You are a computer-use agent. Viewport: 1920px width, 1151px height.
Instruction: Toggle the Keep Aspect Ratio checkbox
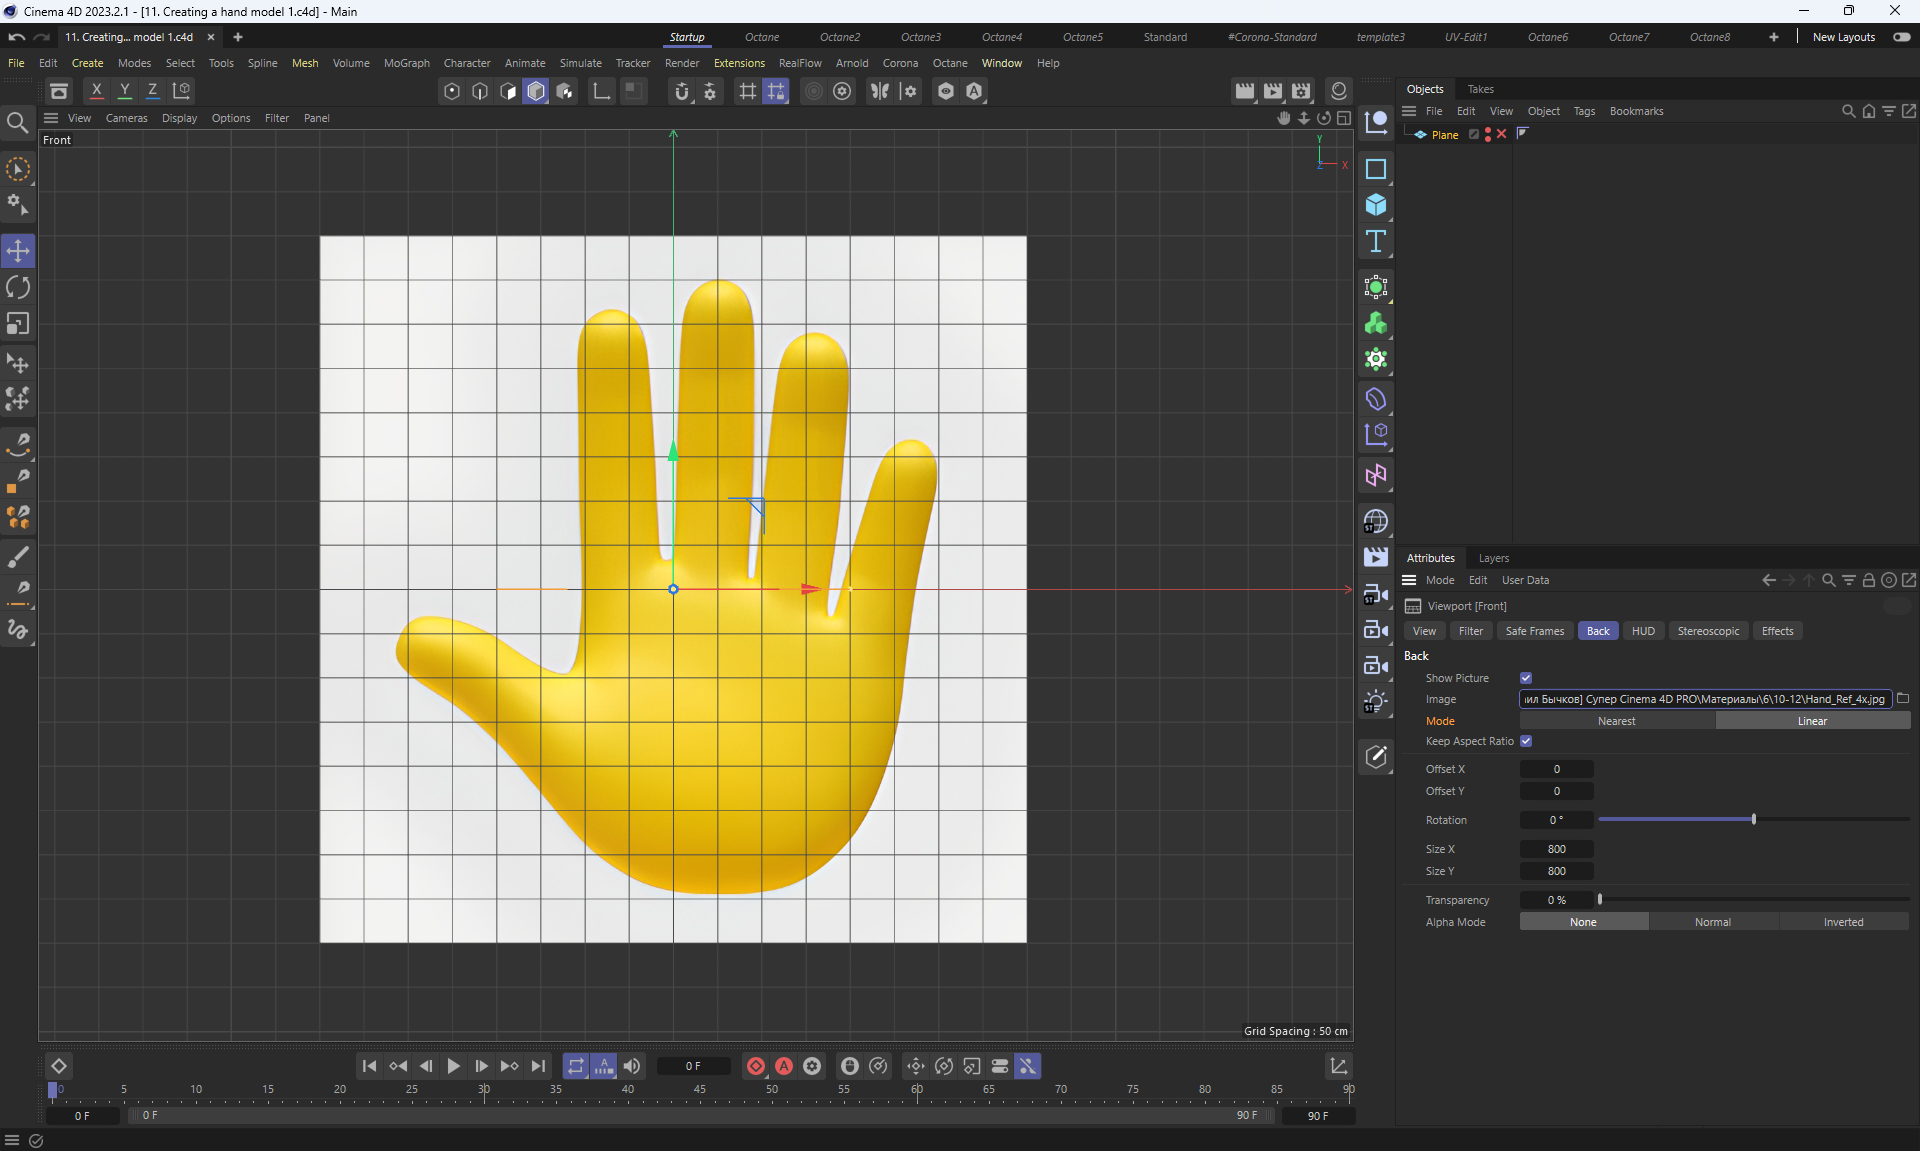[x=1526, y=741]
